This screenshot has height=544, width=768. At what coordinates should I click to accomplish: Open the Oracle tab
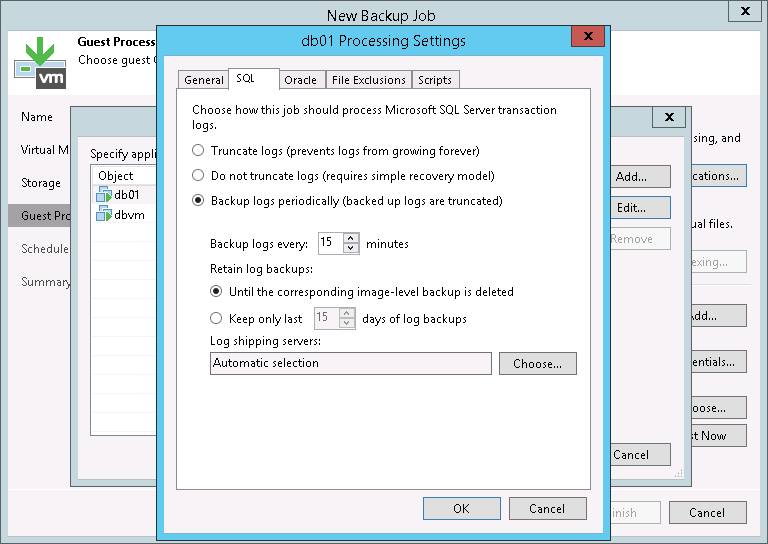click(x=301, y=80)
